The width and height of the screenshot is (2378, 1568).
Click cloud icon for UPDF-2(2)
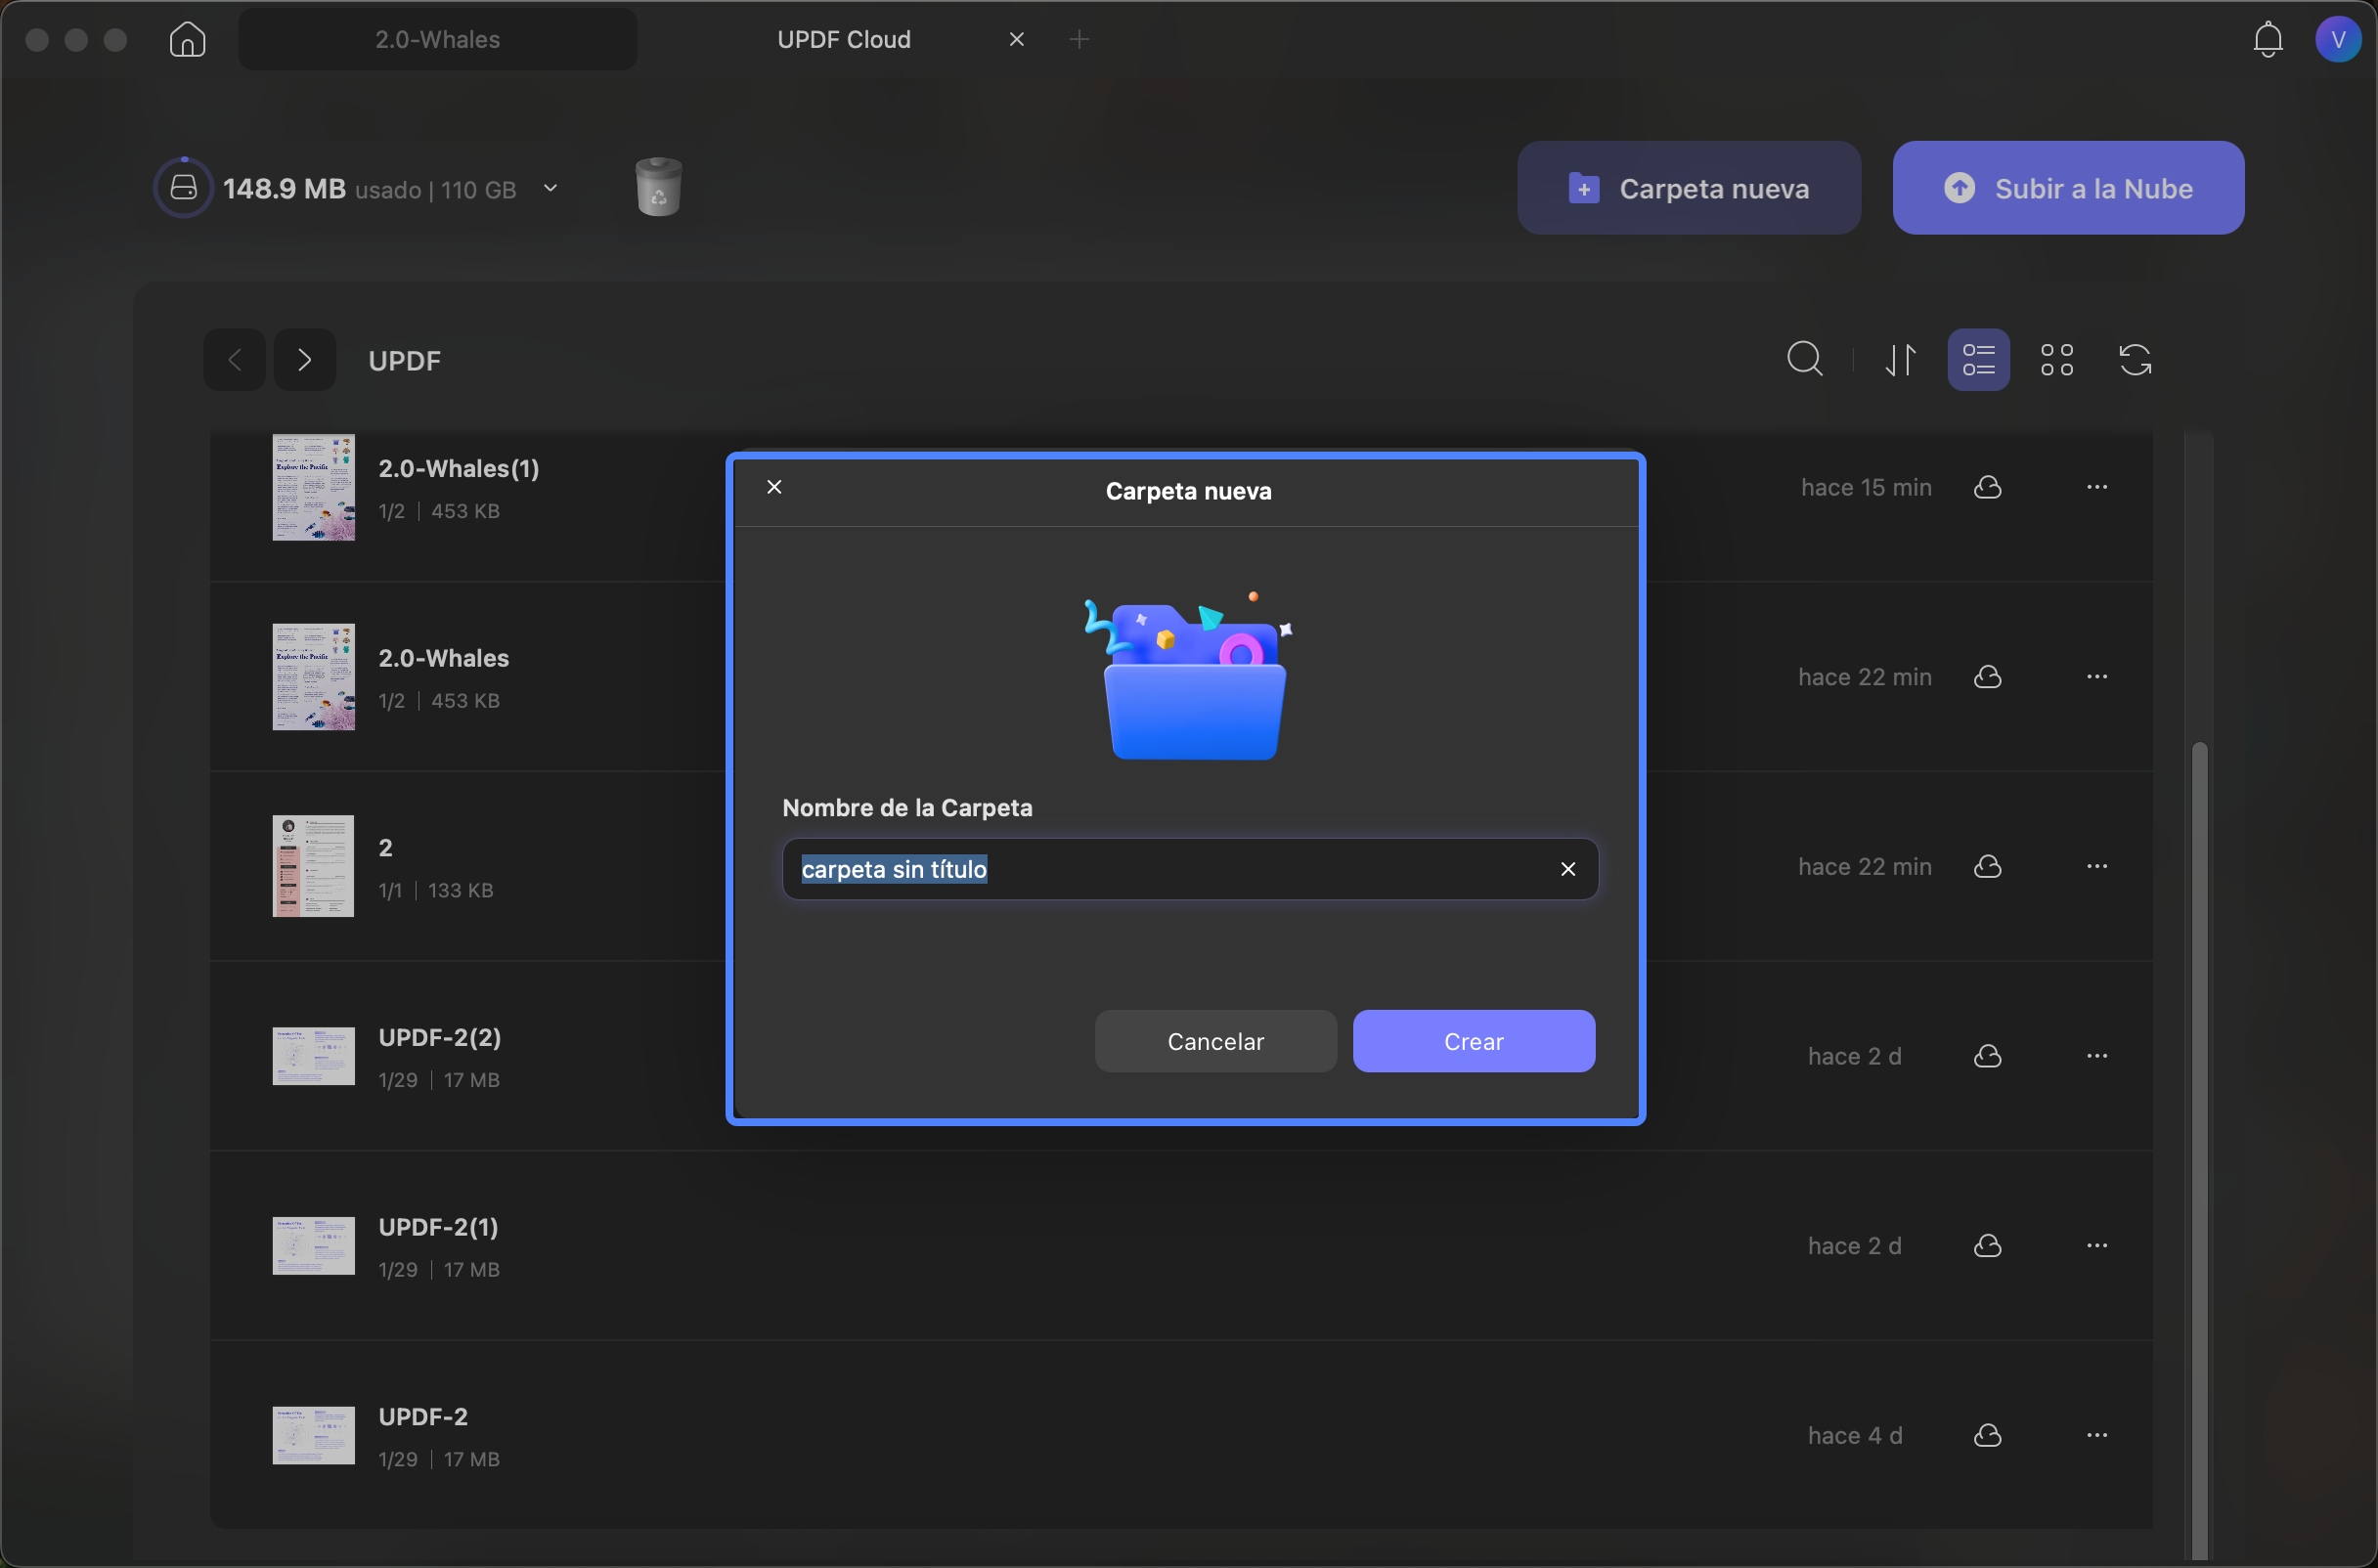1987,1056
